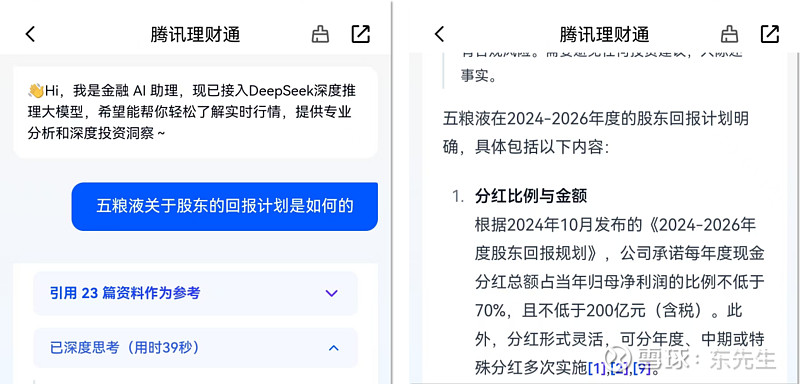The width and height of the screenshot is (800, 384).
Task: Open citation link [1]
Action: pyautogui.click(x=597, y=368)
